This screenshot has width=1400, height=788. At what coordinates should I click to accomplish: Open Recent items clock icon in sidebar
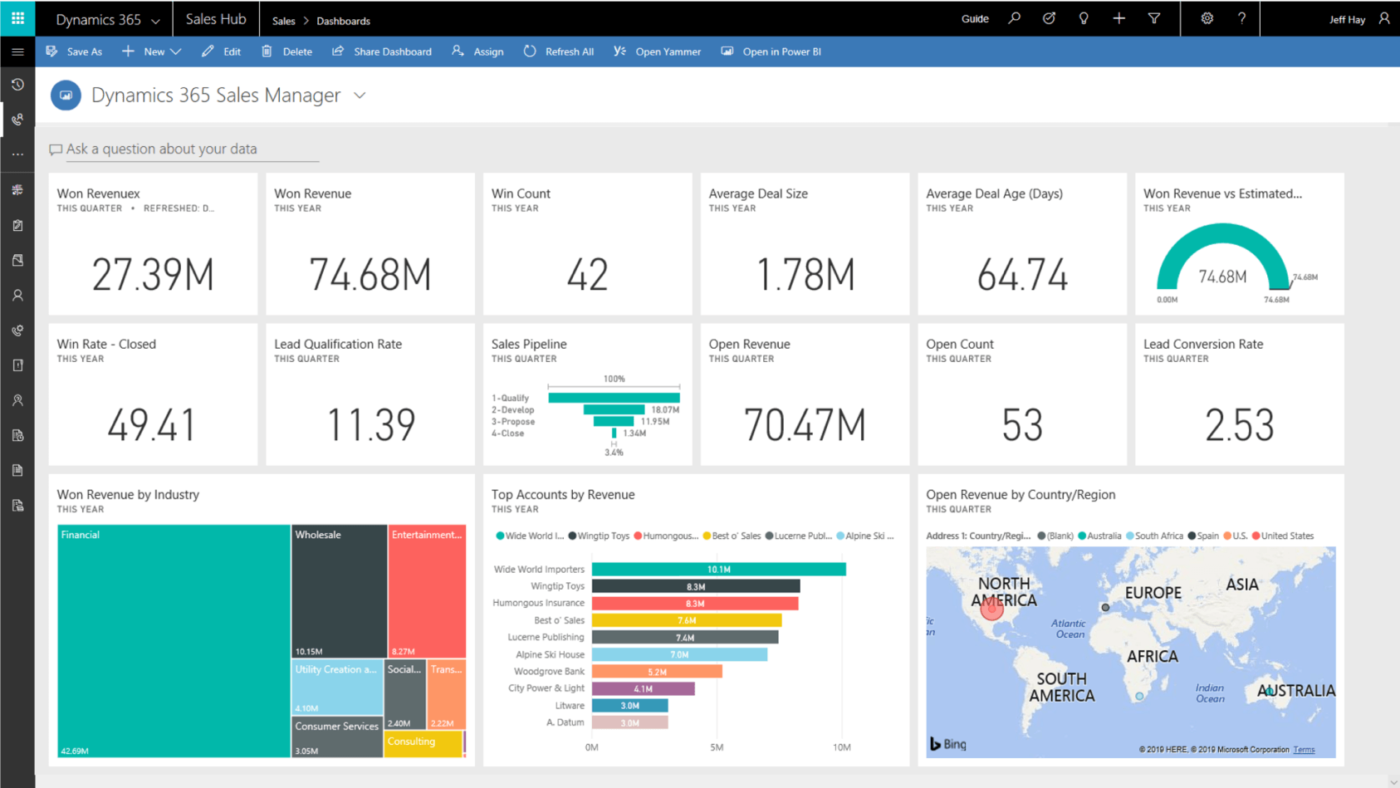[17, 85]
